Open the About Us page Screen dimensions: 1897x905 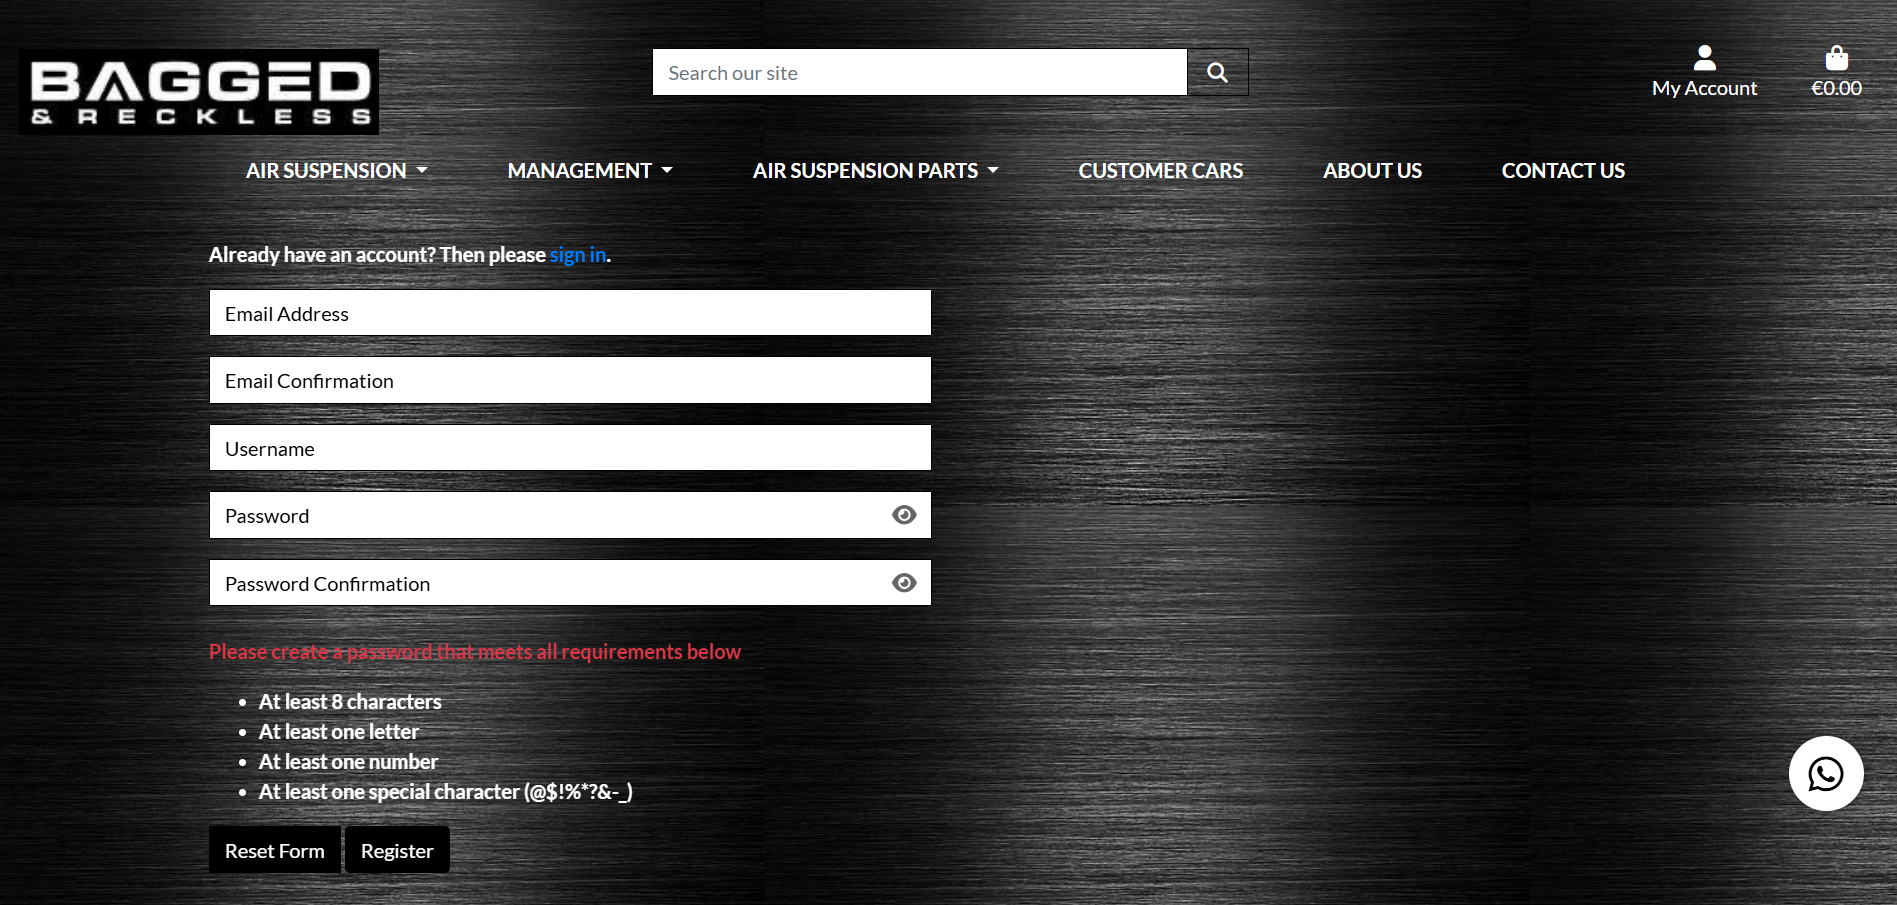(x=1372, y=170)
